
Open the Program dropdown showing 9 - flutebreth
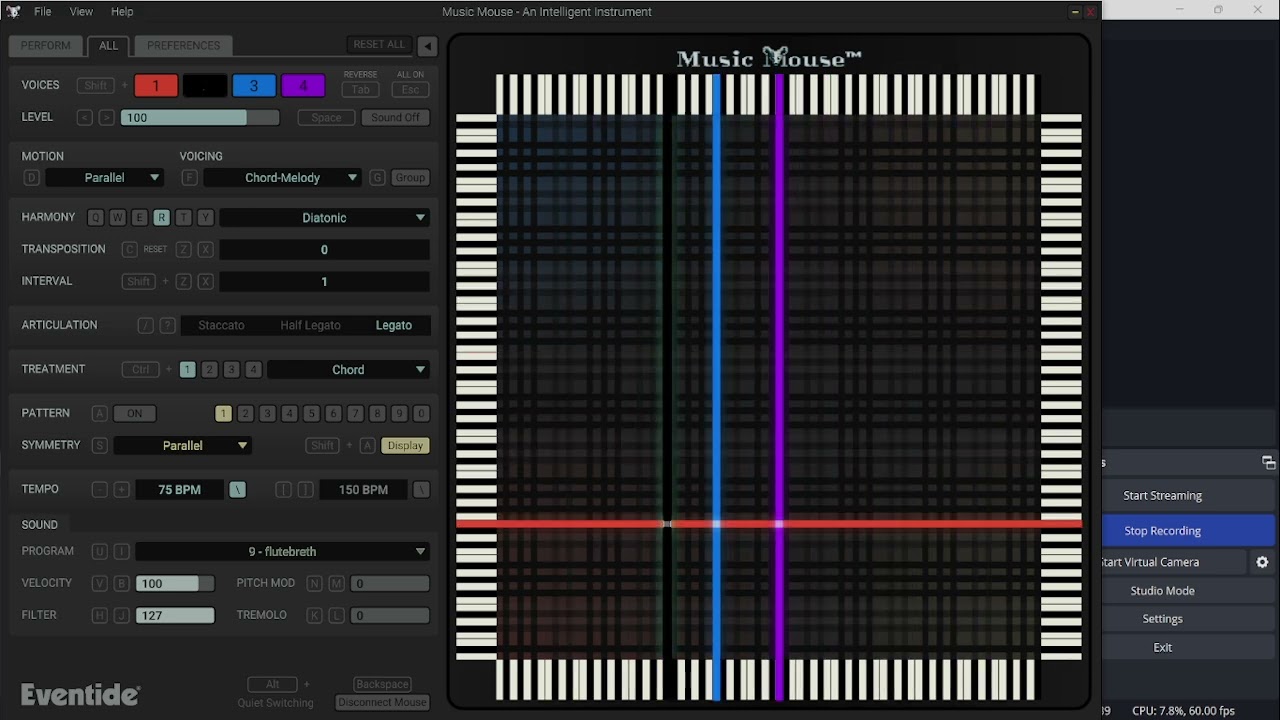283,552
